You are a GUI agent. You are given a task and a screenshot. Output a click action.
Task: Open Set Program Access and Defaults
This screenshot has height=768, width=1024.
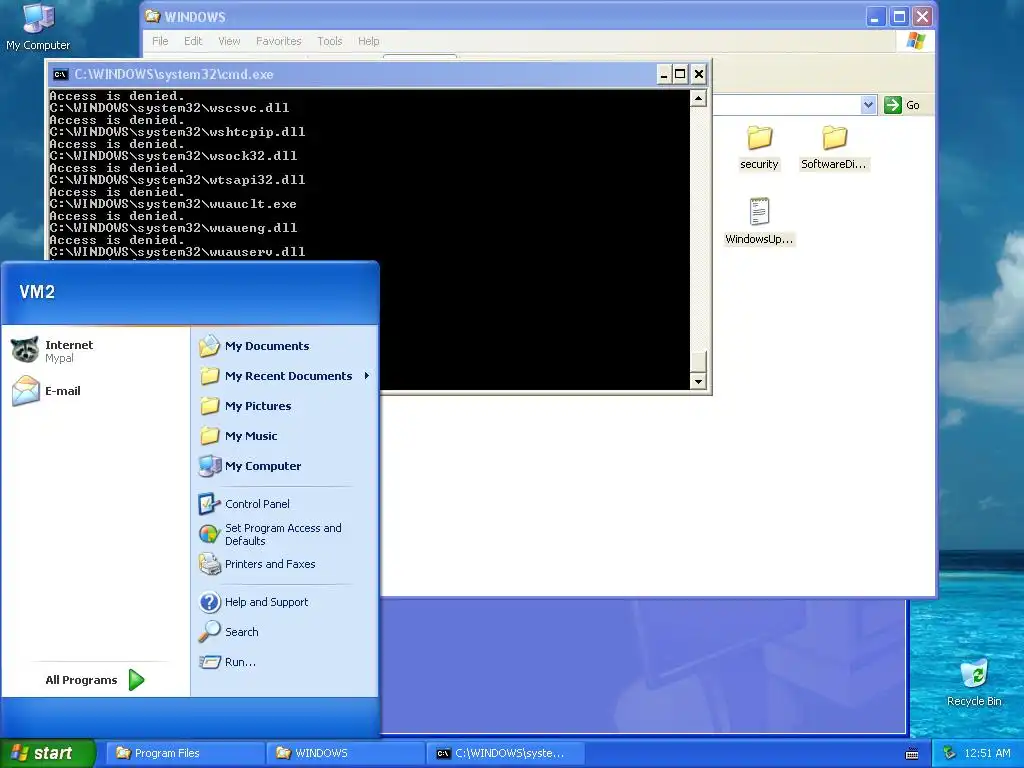point(285,534)
